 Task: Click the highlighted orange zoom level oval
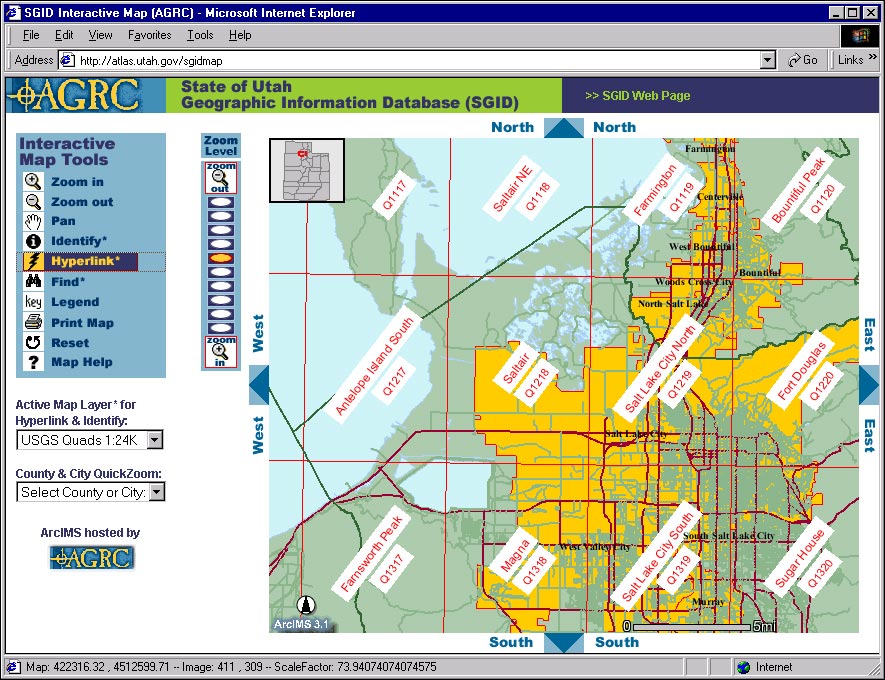pyautogui.click(x=221, y=258)
